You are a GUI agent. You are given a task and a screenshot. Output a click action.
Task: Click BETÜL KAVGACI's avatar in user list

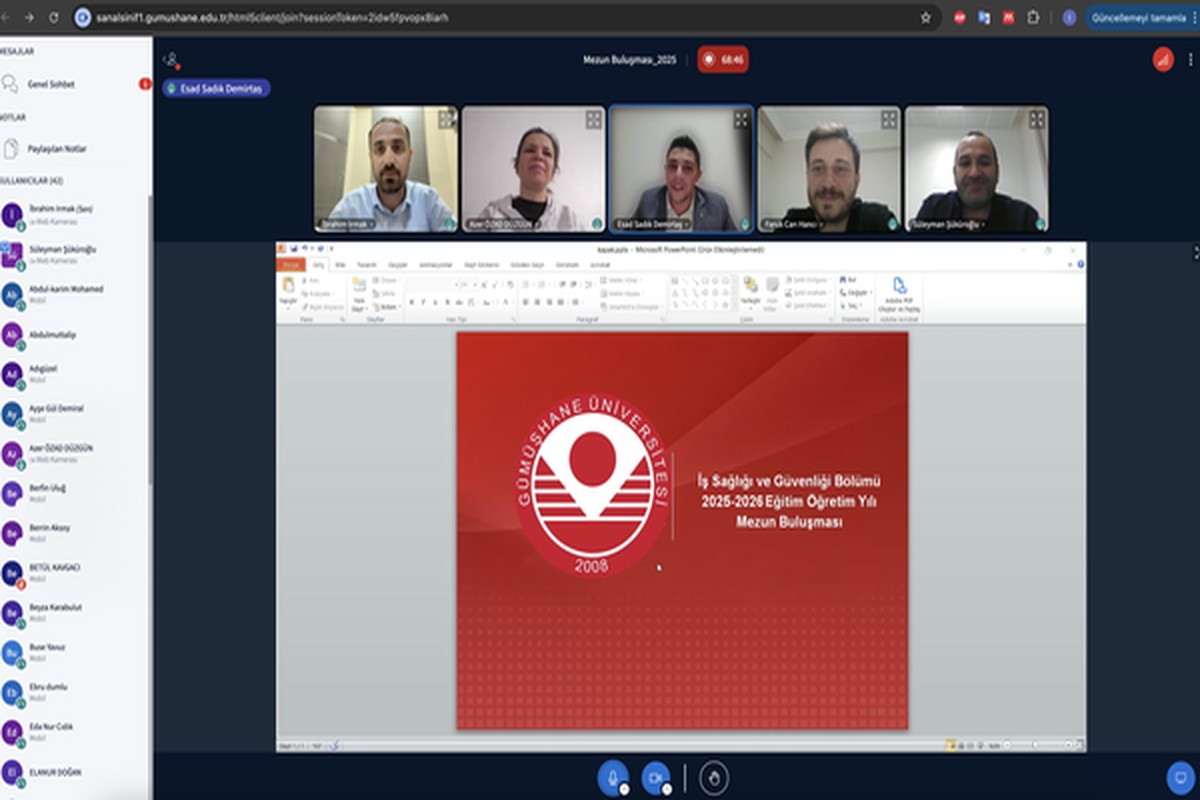tap(12, 572)
